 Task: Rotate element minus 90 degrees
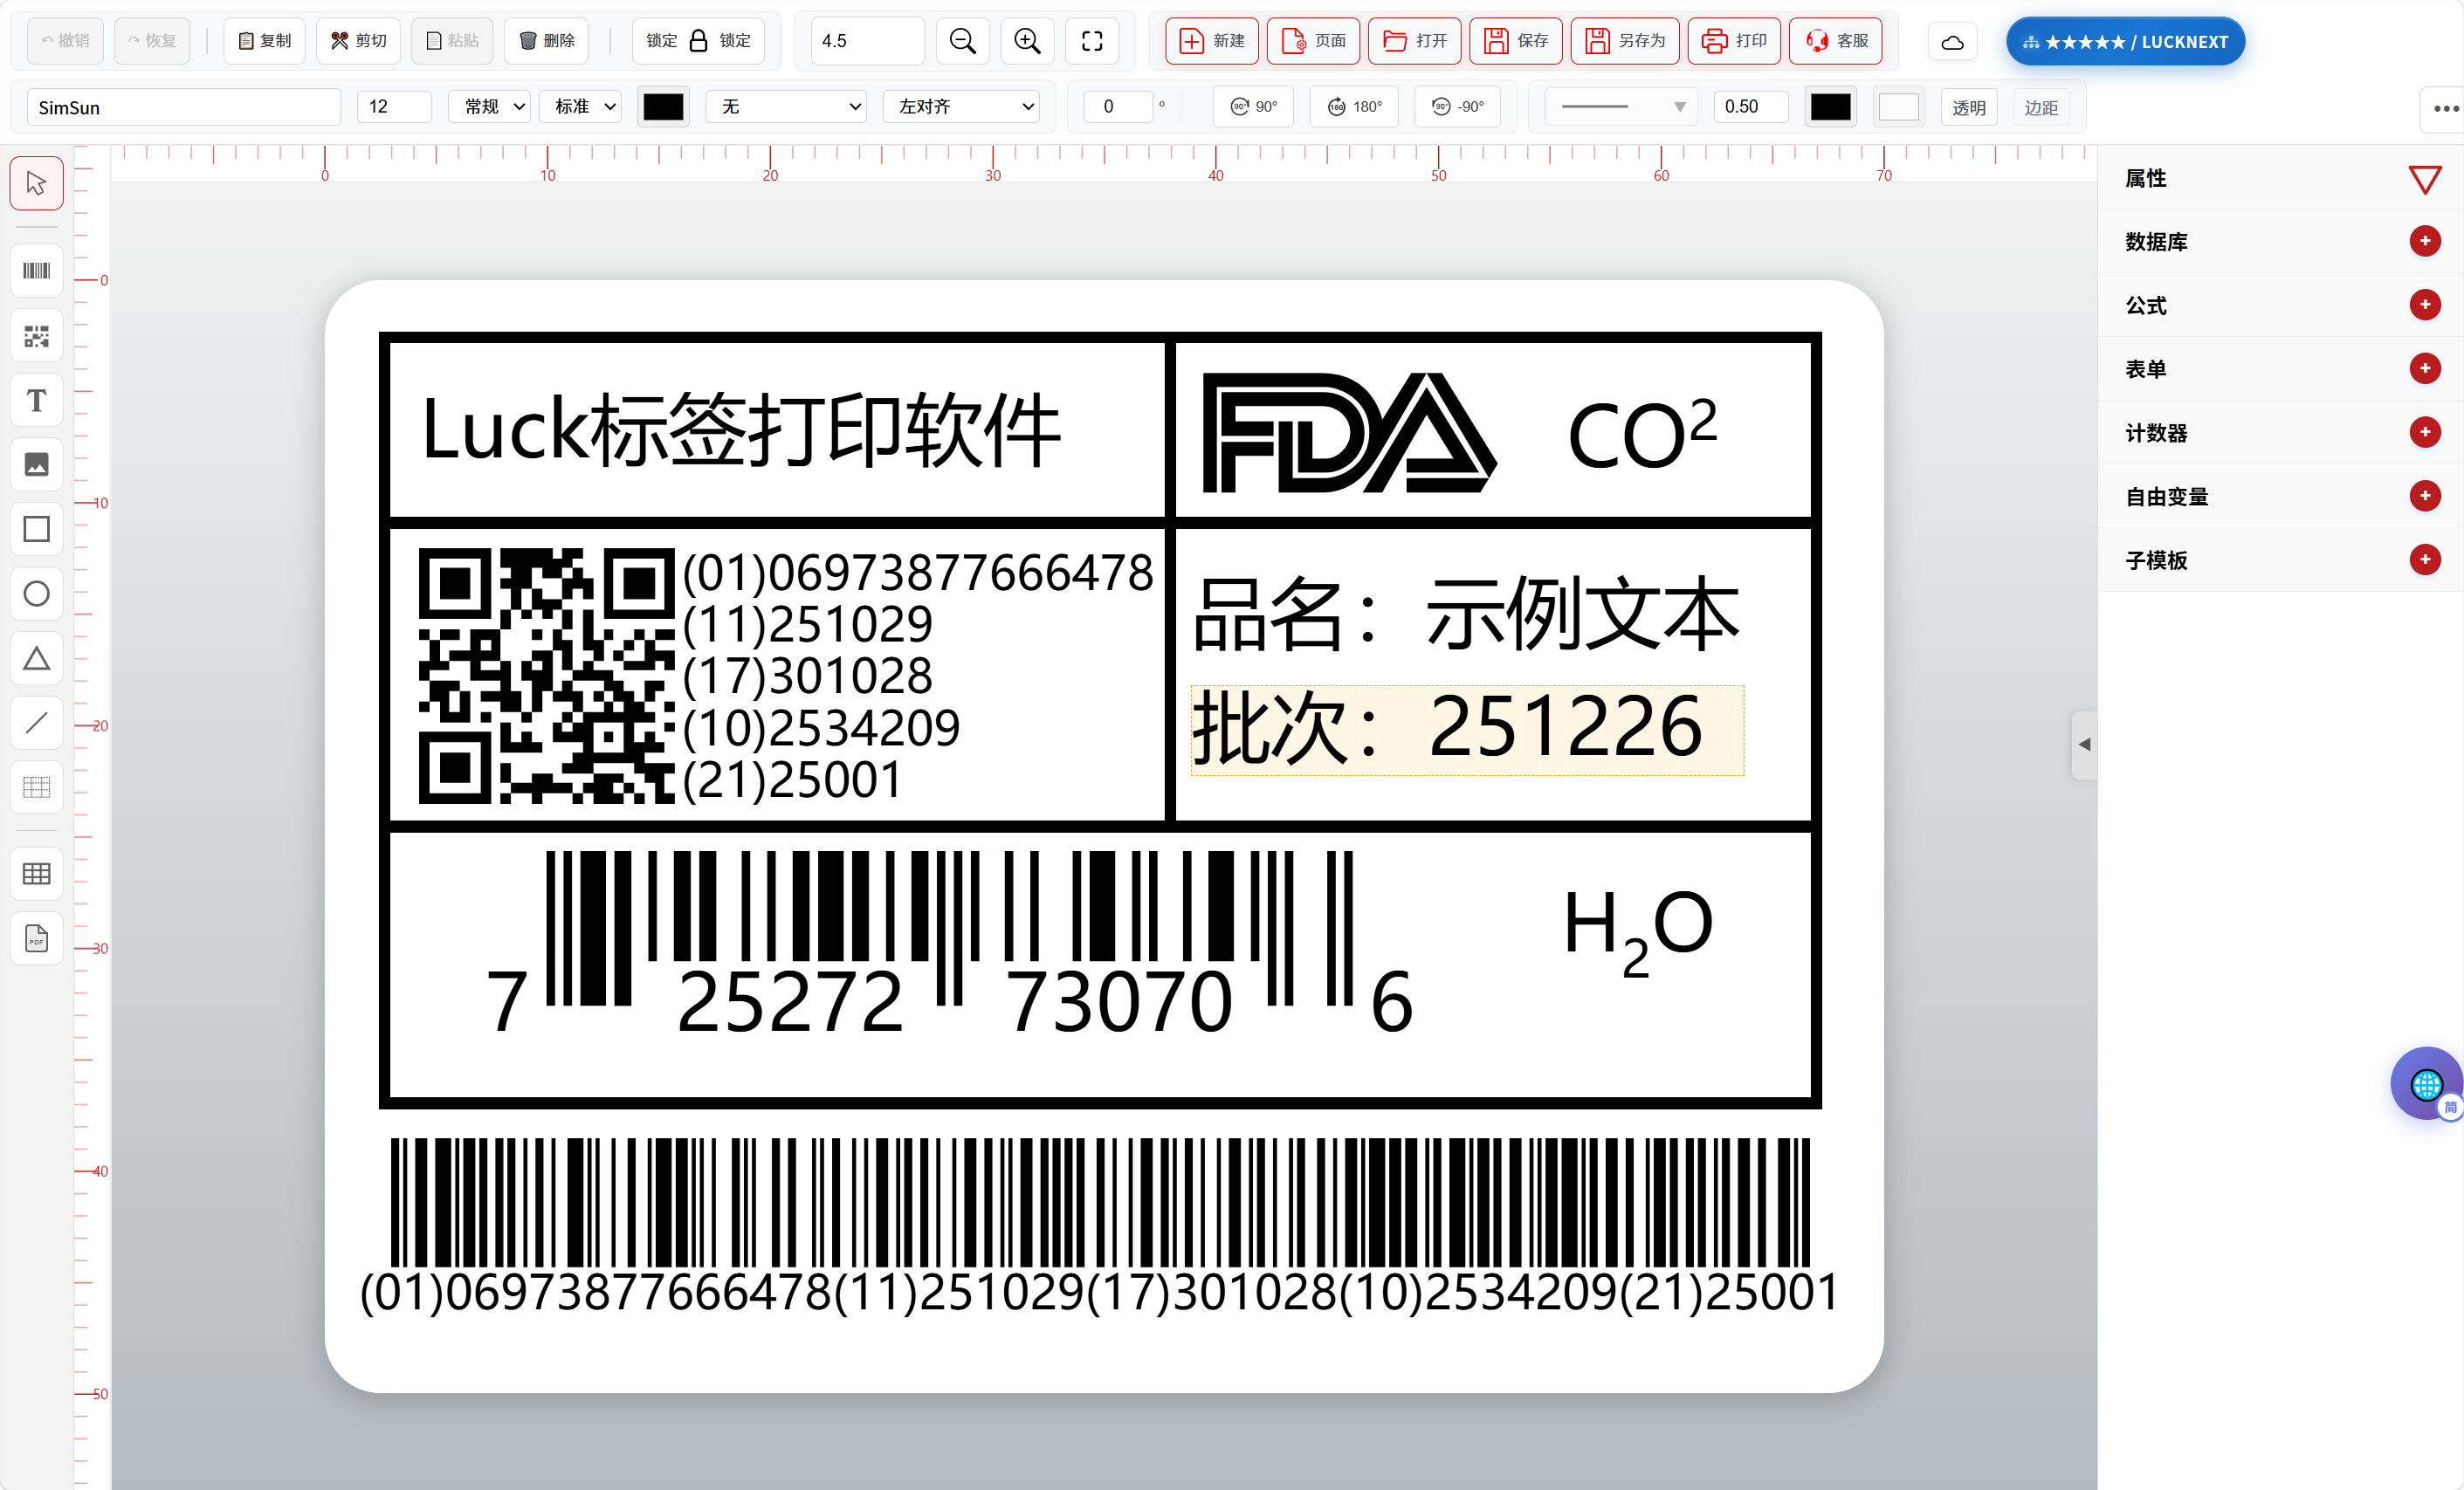coord(1458,107)
